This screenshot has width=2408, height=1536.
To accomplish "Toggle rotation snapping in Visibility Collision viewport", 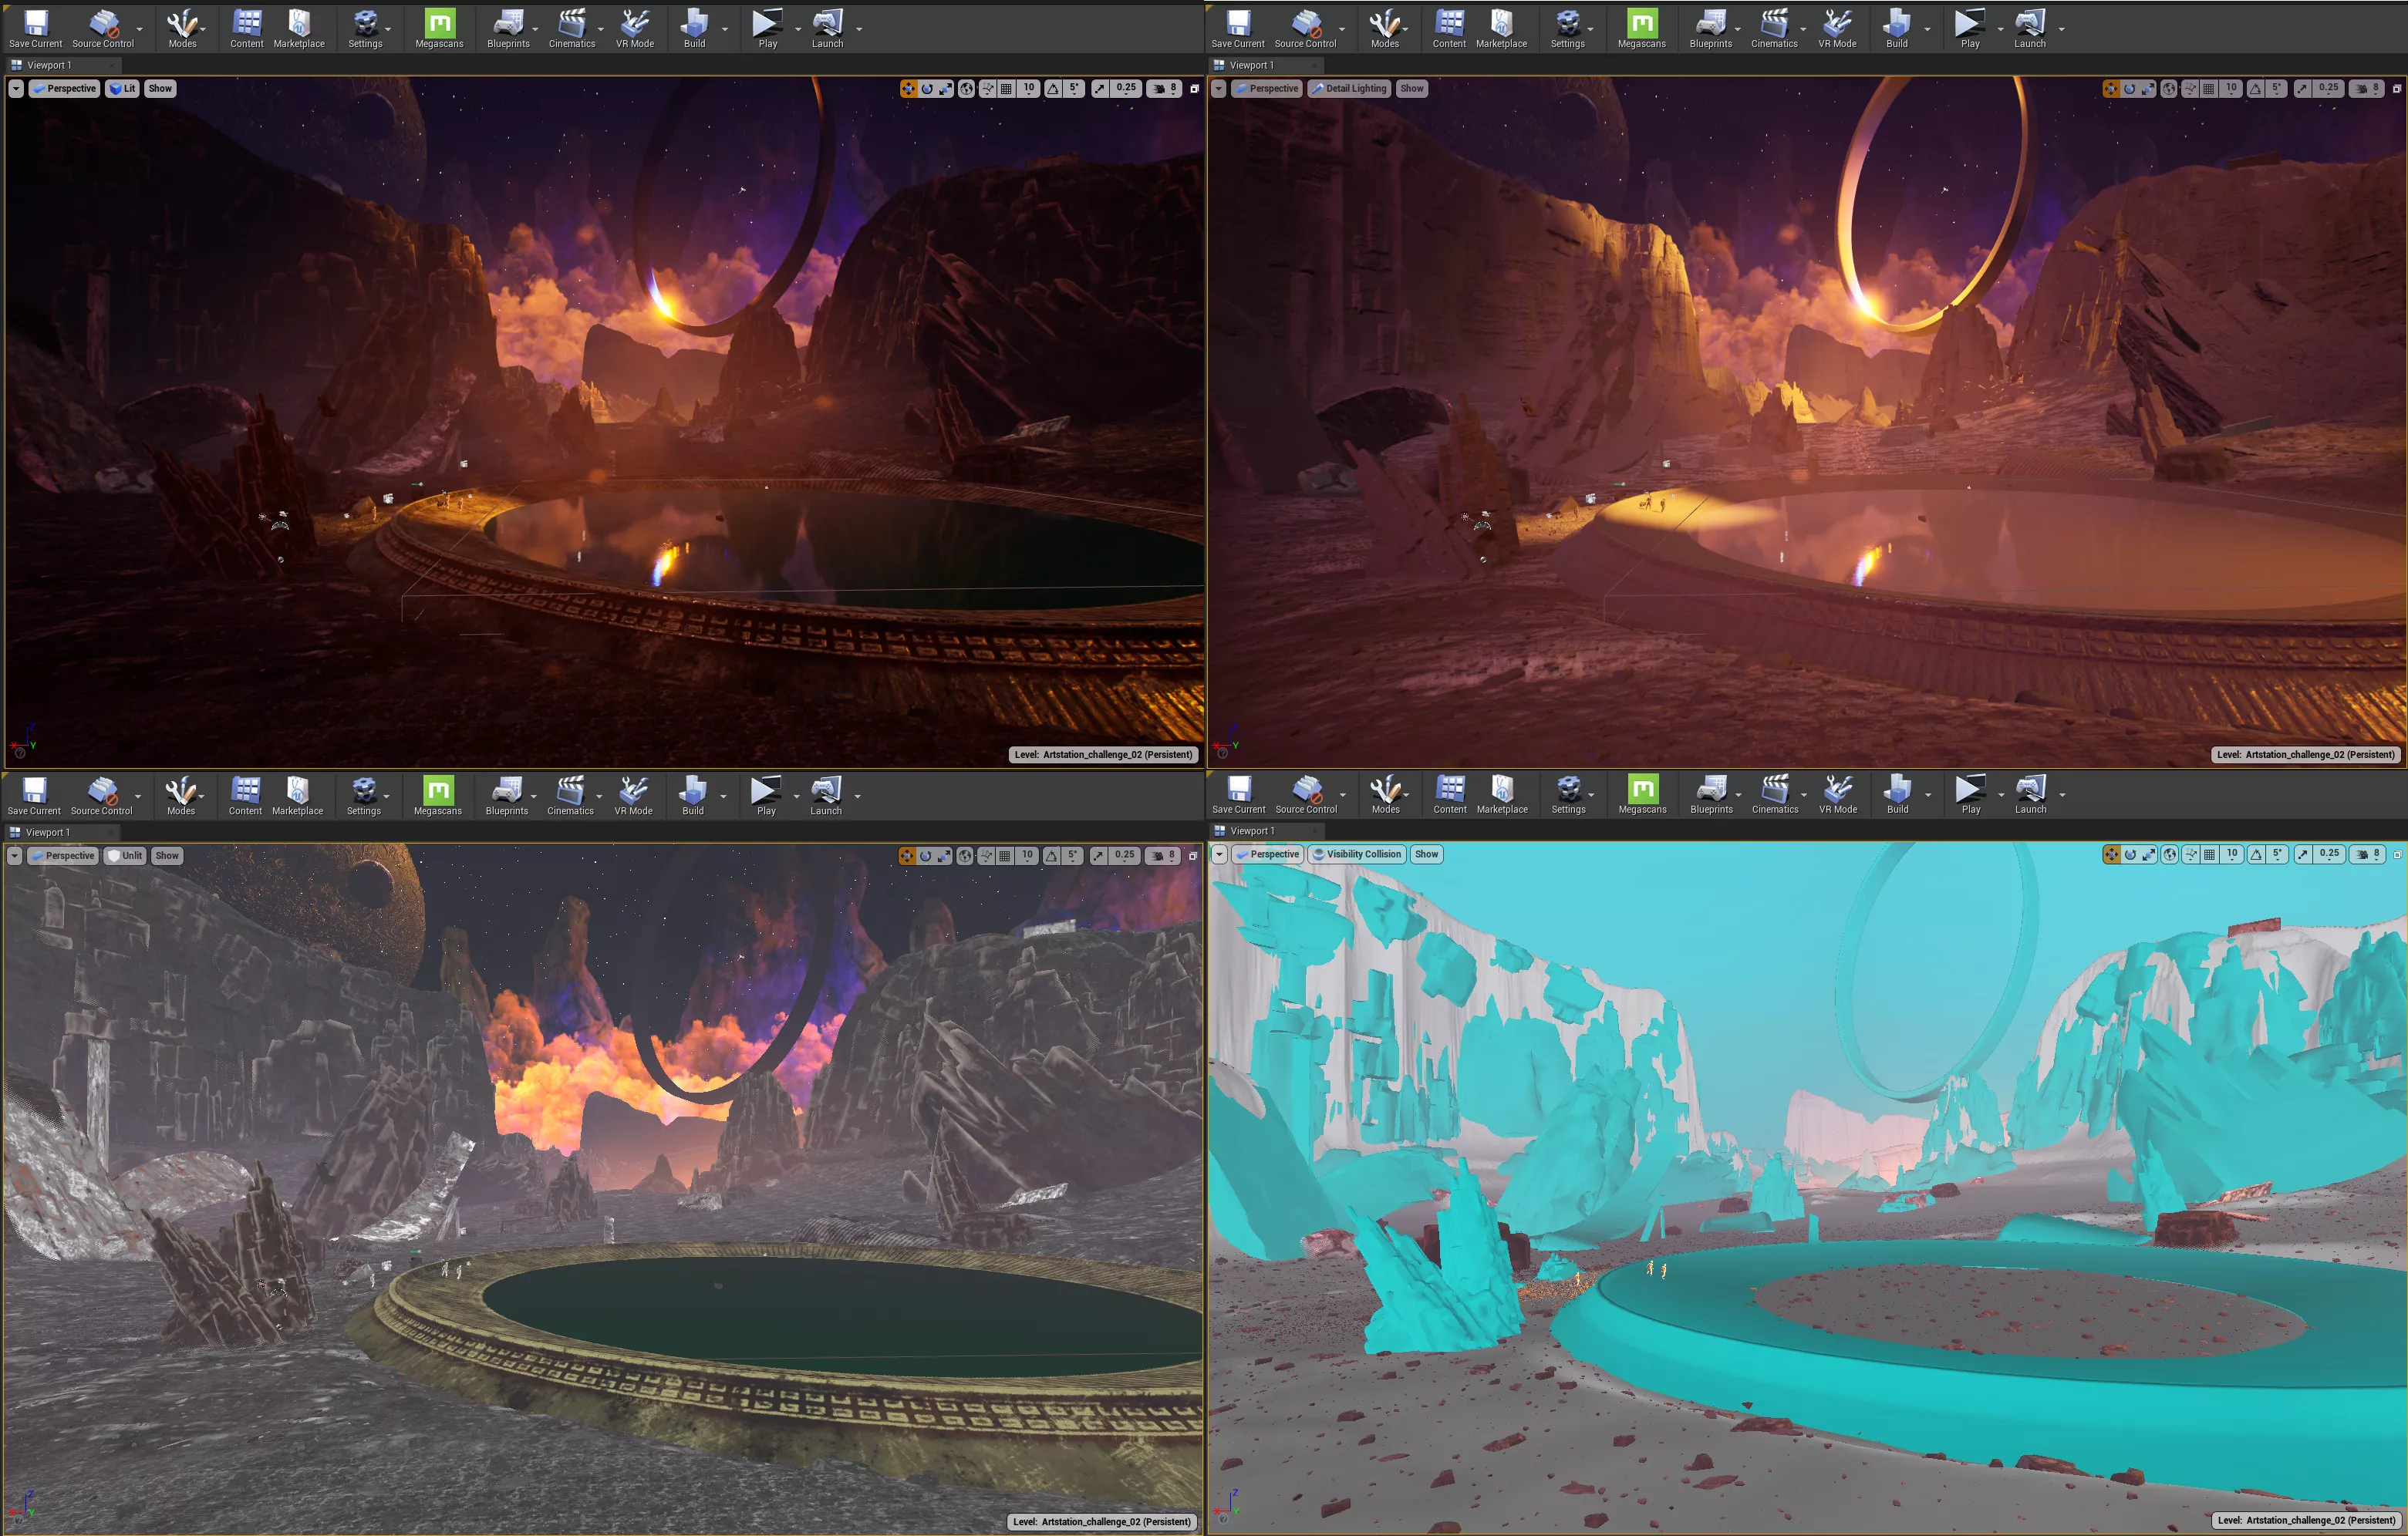I will point(2256,855).
